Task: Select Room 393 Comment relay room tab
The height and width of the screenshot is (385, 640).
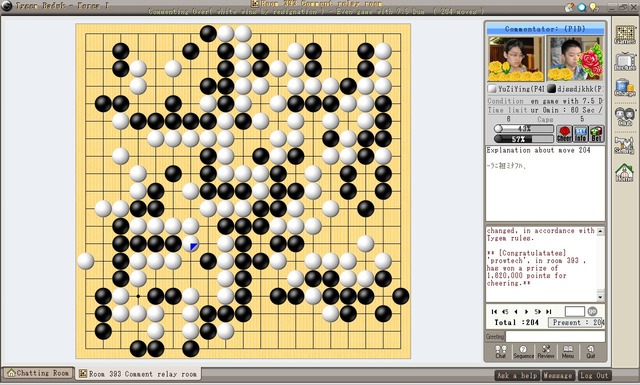Action: [x=138, y=374]
